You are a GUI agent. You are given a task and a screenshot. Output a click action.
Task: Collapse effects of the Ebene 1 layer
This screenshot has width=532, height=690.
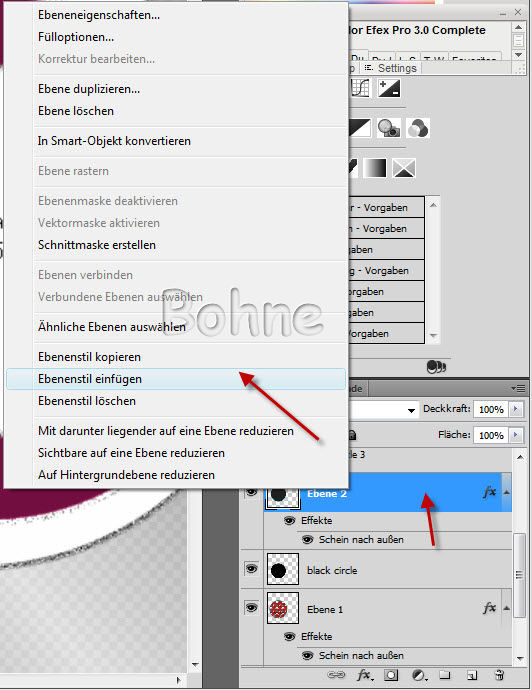[506, 608]
